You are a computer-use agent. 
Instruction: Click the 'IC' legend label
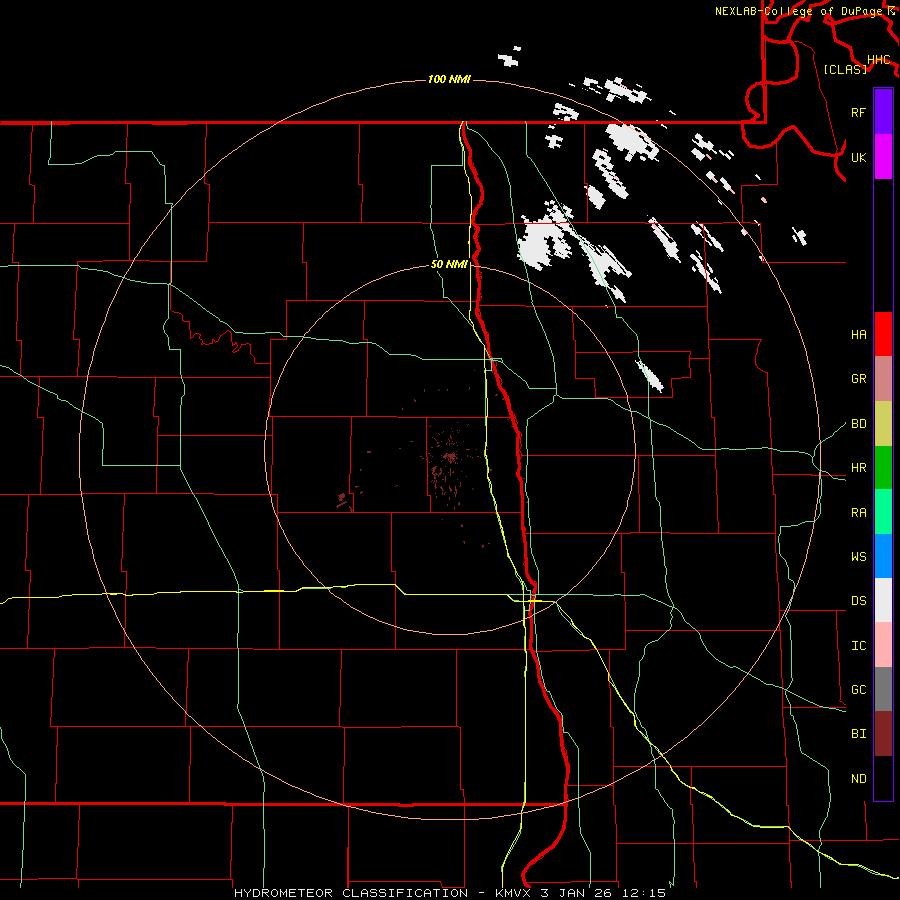pyautogui.click(x=858, y=646)
